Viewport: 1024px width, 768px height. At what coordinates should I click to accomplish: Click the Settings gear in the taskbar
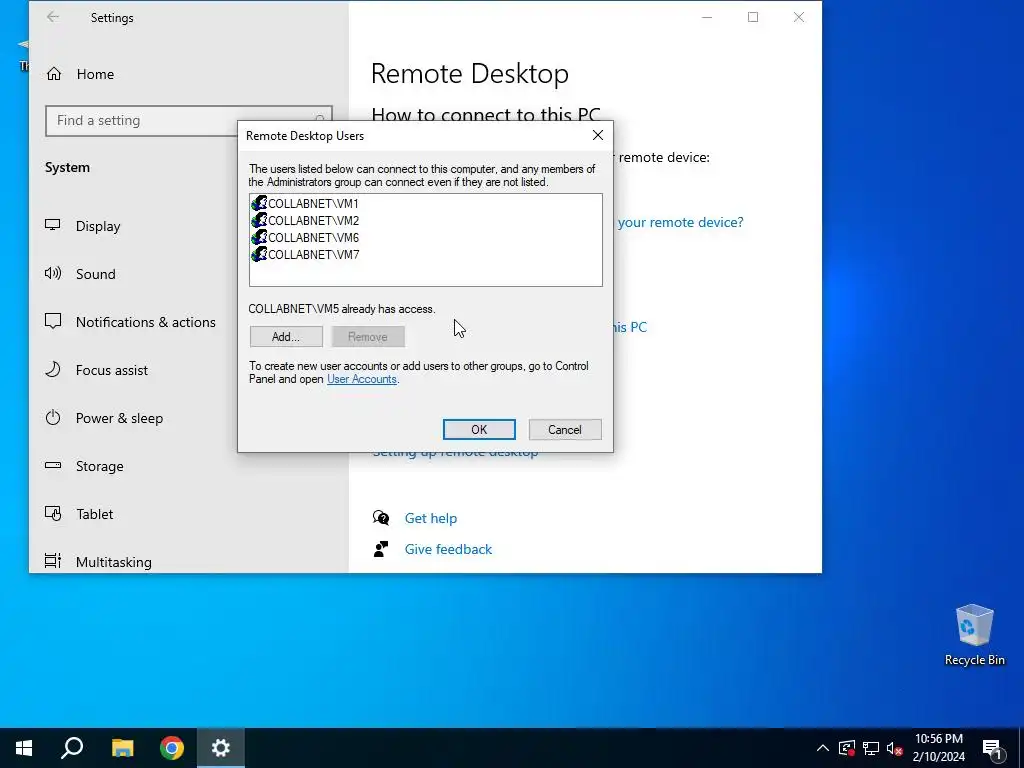[x=221, y=748]
